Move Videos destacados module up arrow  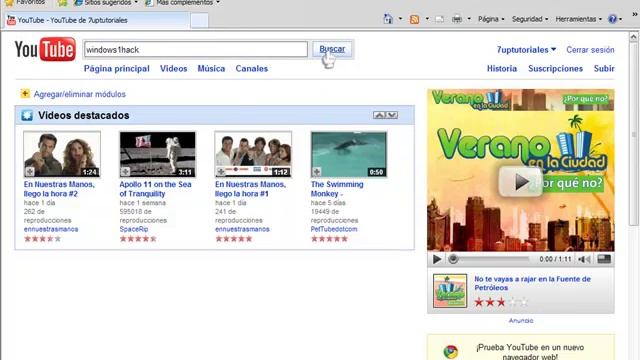(379, 115)
